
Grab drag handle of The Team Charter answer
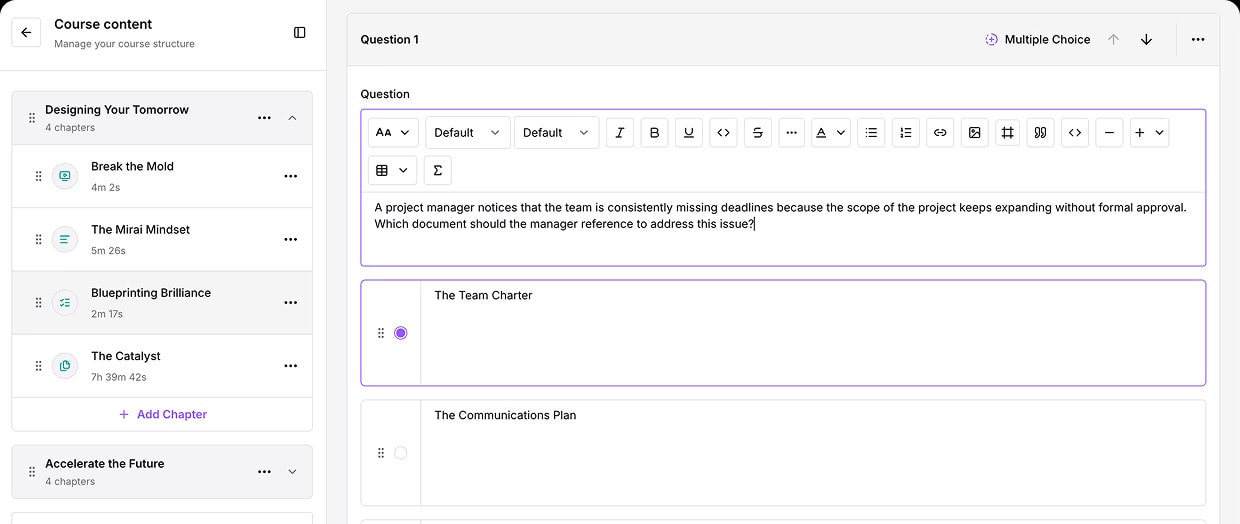(x=381, y=333)
